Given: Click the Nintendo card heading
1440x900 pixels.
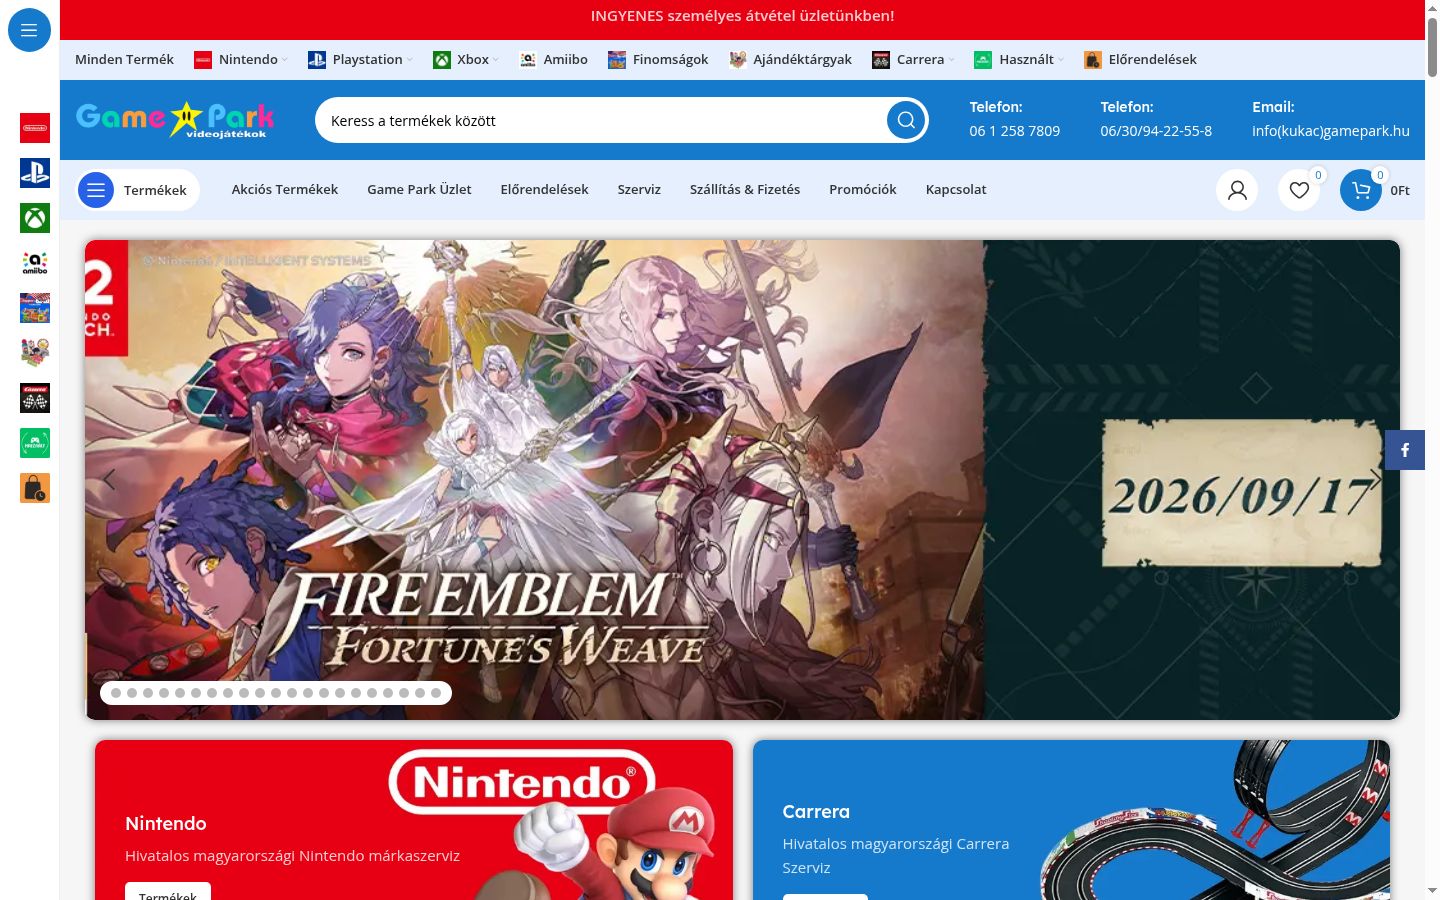Looking at the screenshot, I should (x=166, y=824).
